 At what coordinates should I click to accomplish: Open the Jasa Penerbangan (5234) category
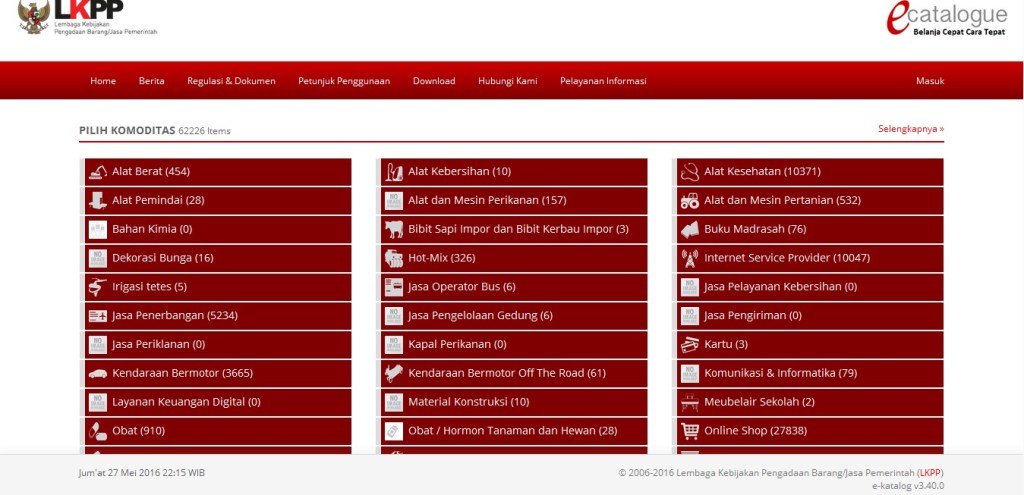174,316
